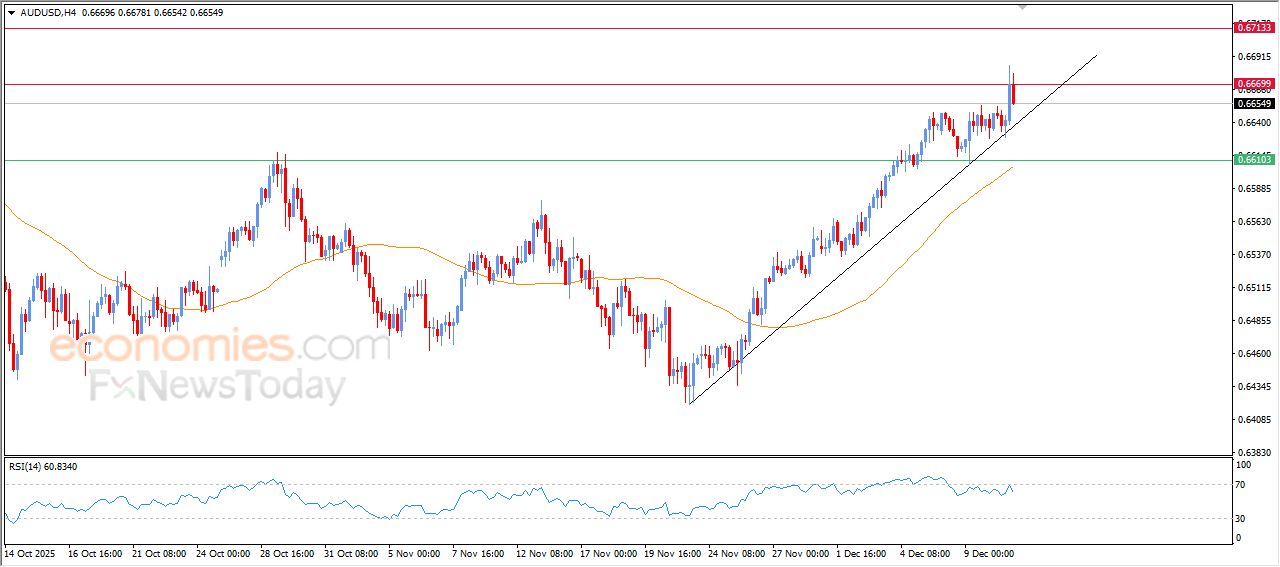
Task: Click the 0.66400 price axis value
Action: point(1256,123)
